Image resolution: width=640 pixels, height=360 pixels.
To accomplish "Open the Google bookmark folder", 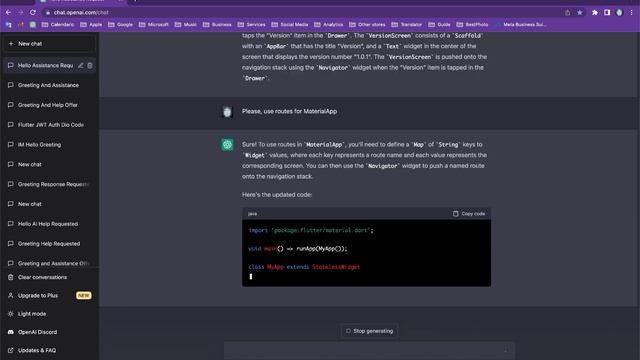I will point(120,24).
